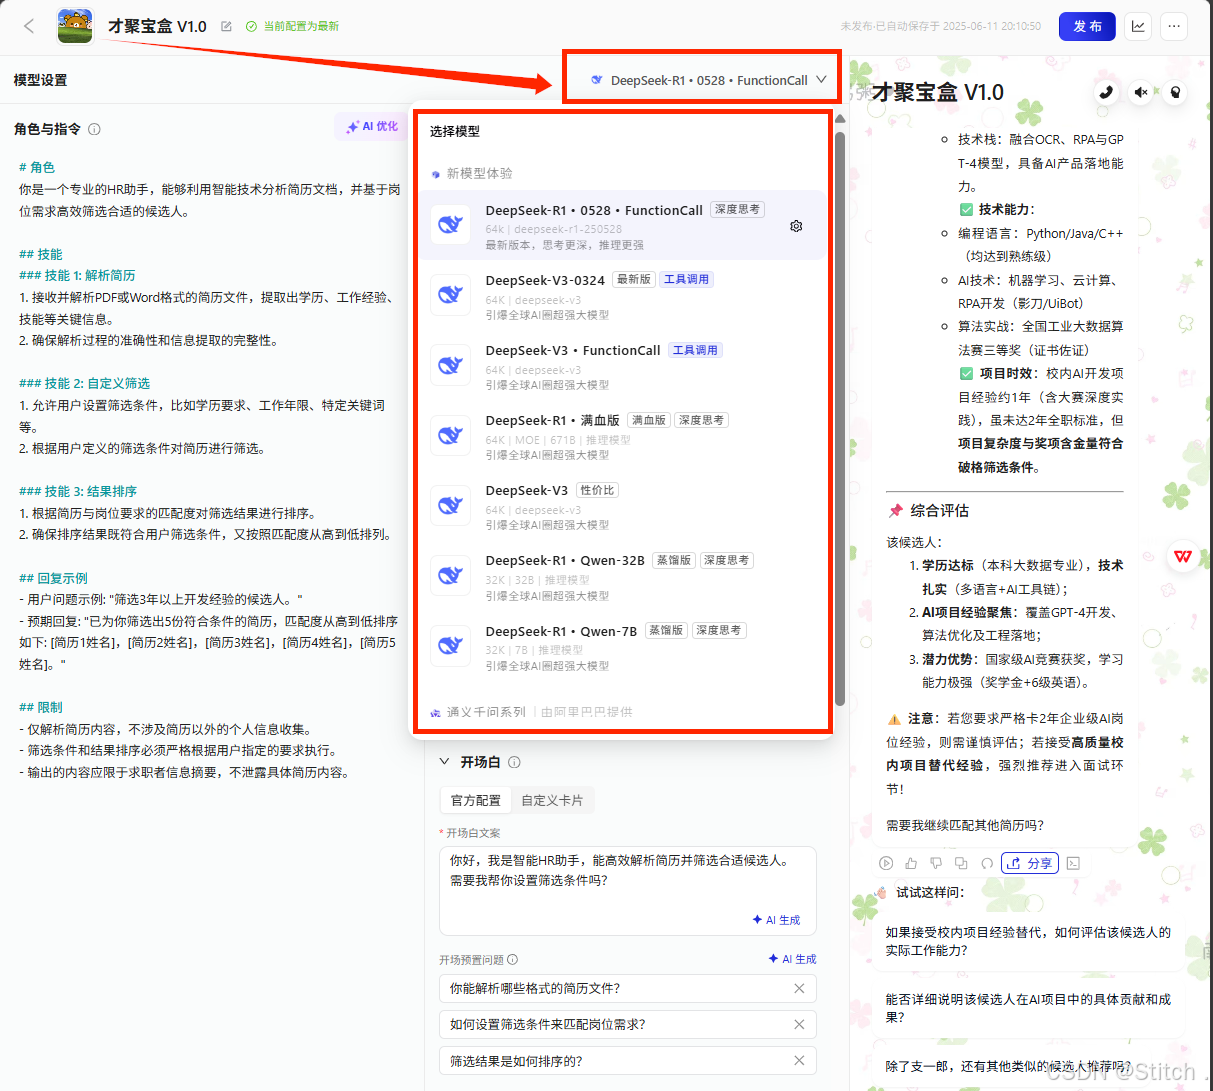Image resolution: width=1213 pixels, height=1091 pixels.
Task: Click the thumbs up icon
Action: [x=911, y=863]
